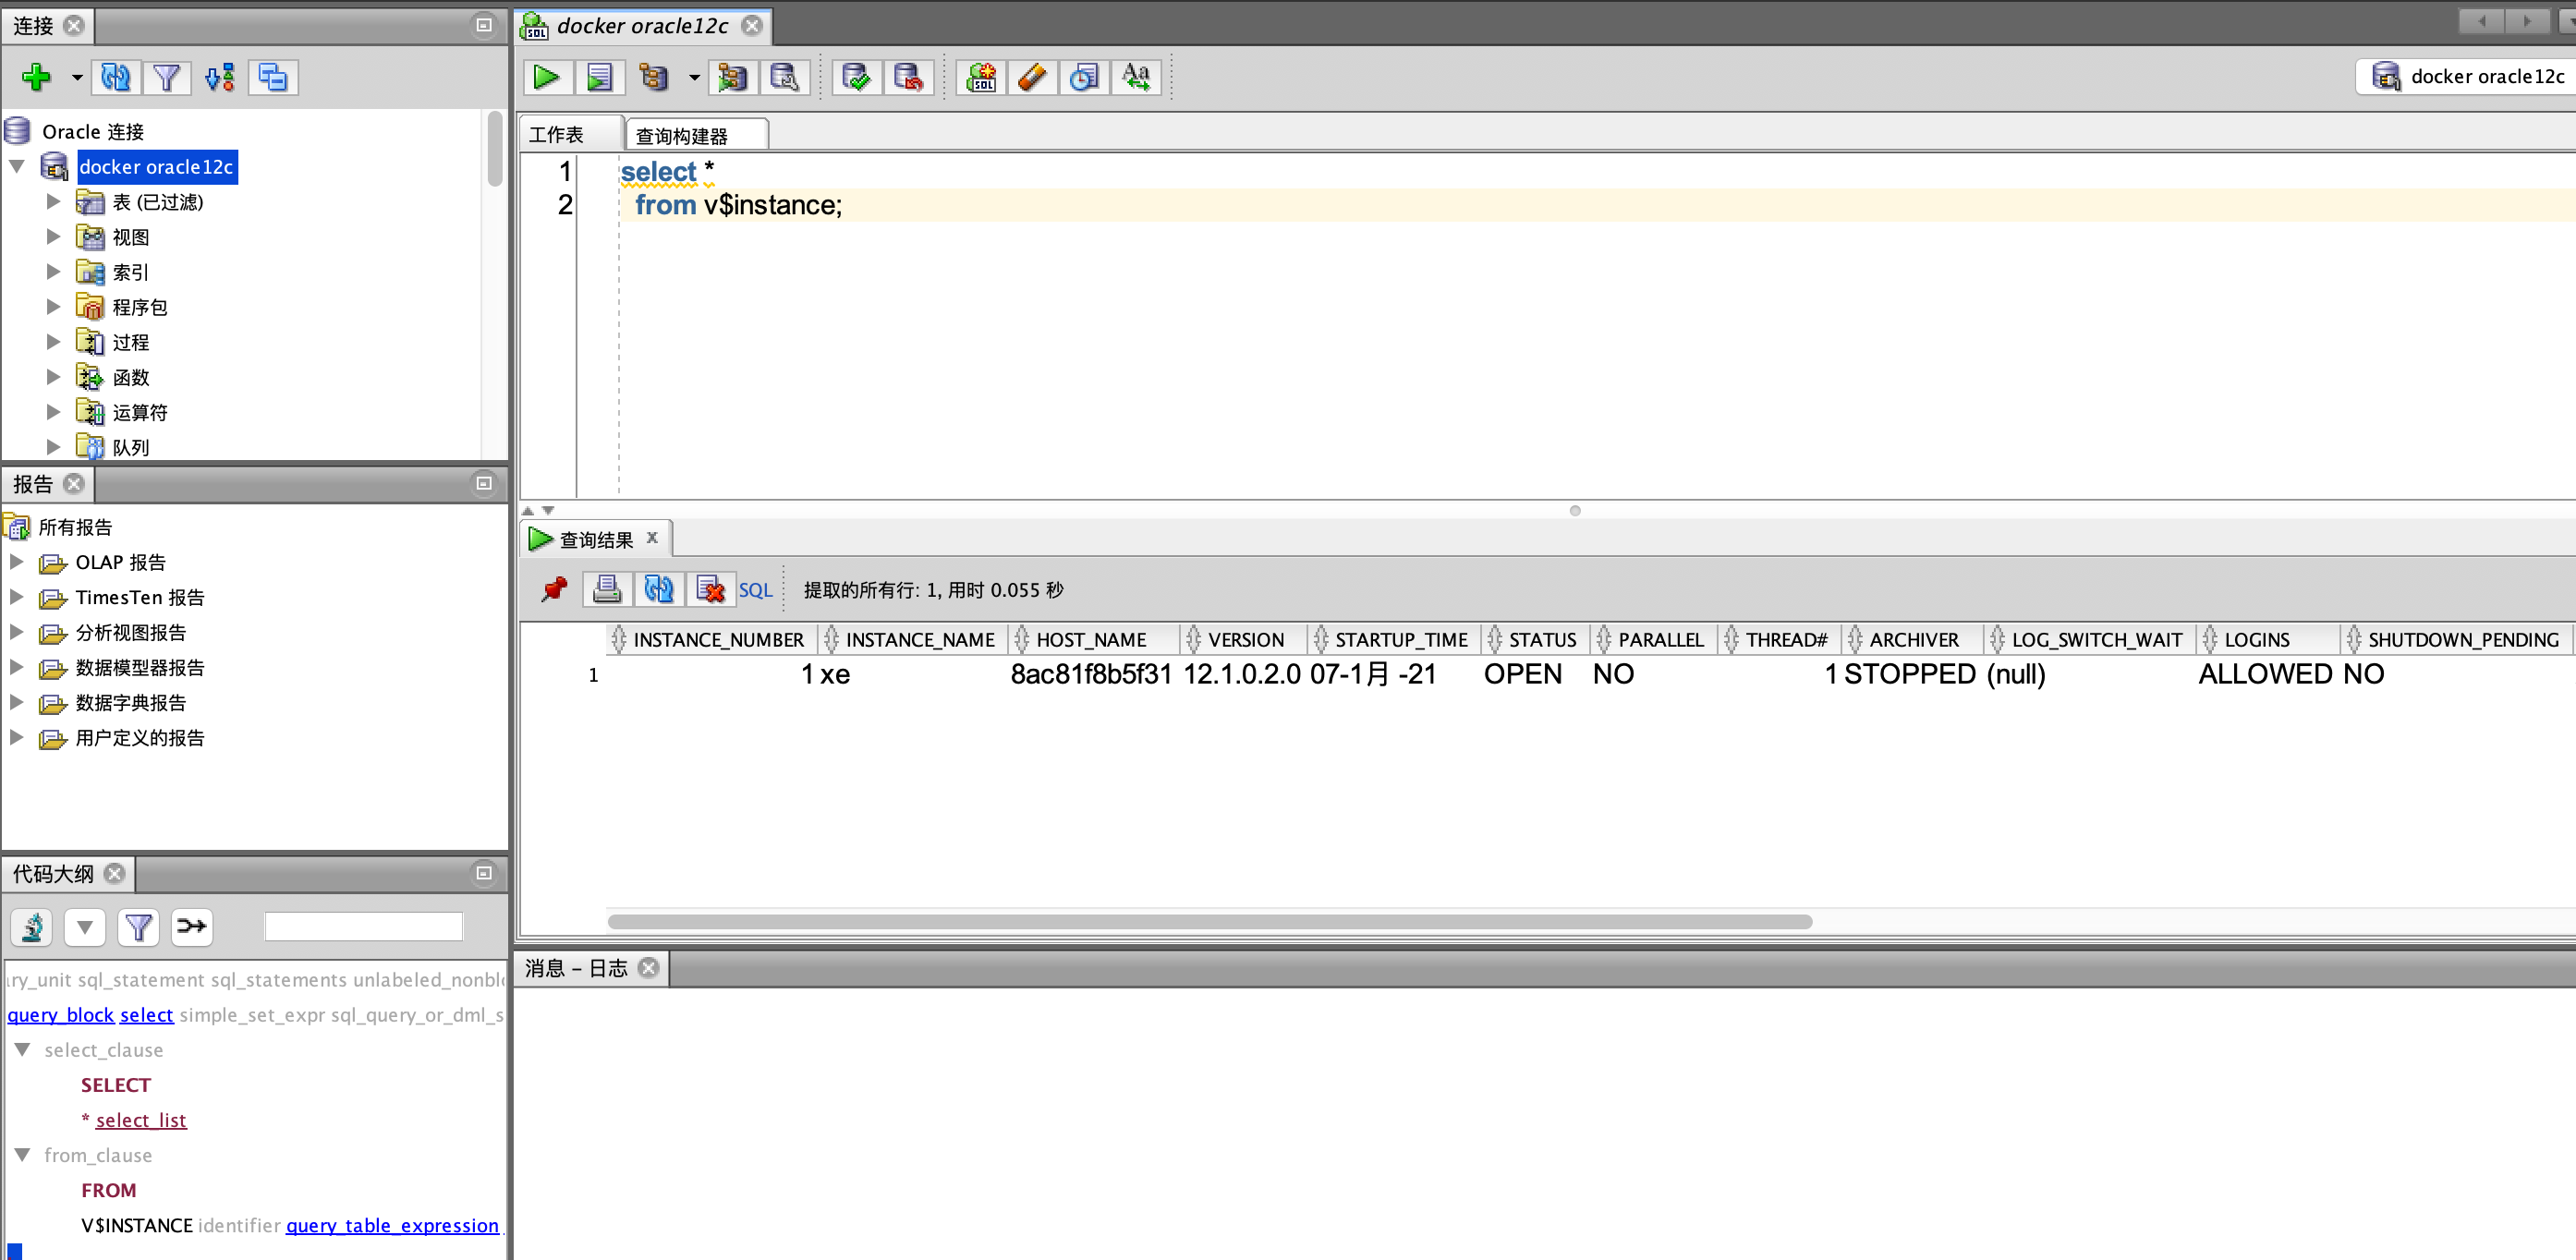Click the SQL link in results toolbar
The image size is (2576, 1260).
[x=755, y=589]
